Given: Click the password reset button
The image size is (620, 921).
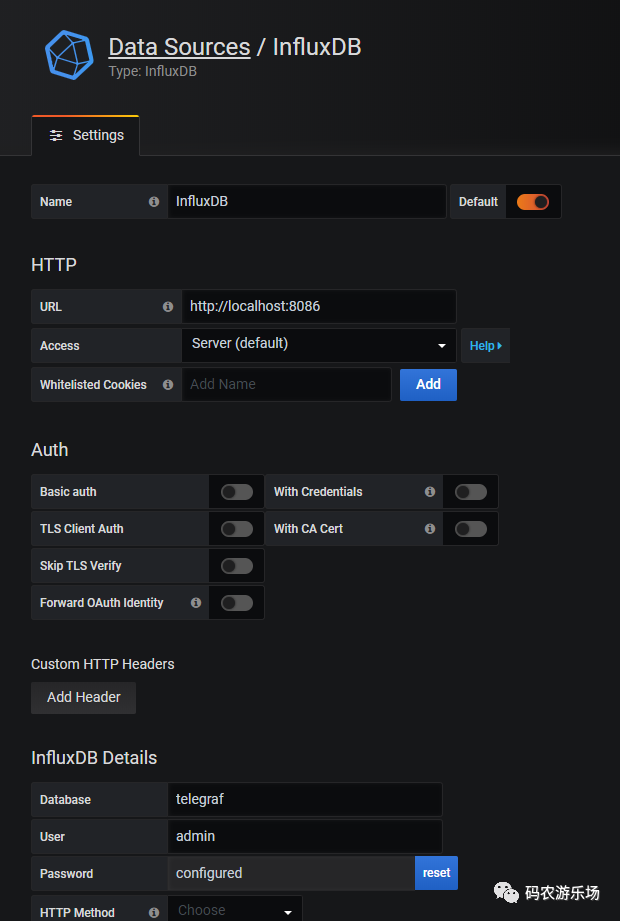Looking at the screenshot, I should coord(436,873).
